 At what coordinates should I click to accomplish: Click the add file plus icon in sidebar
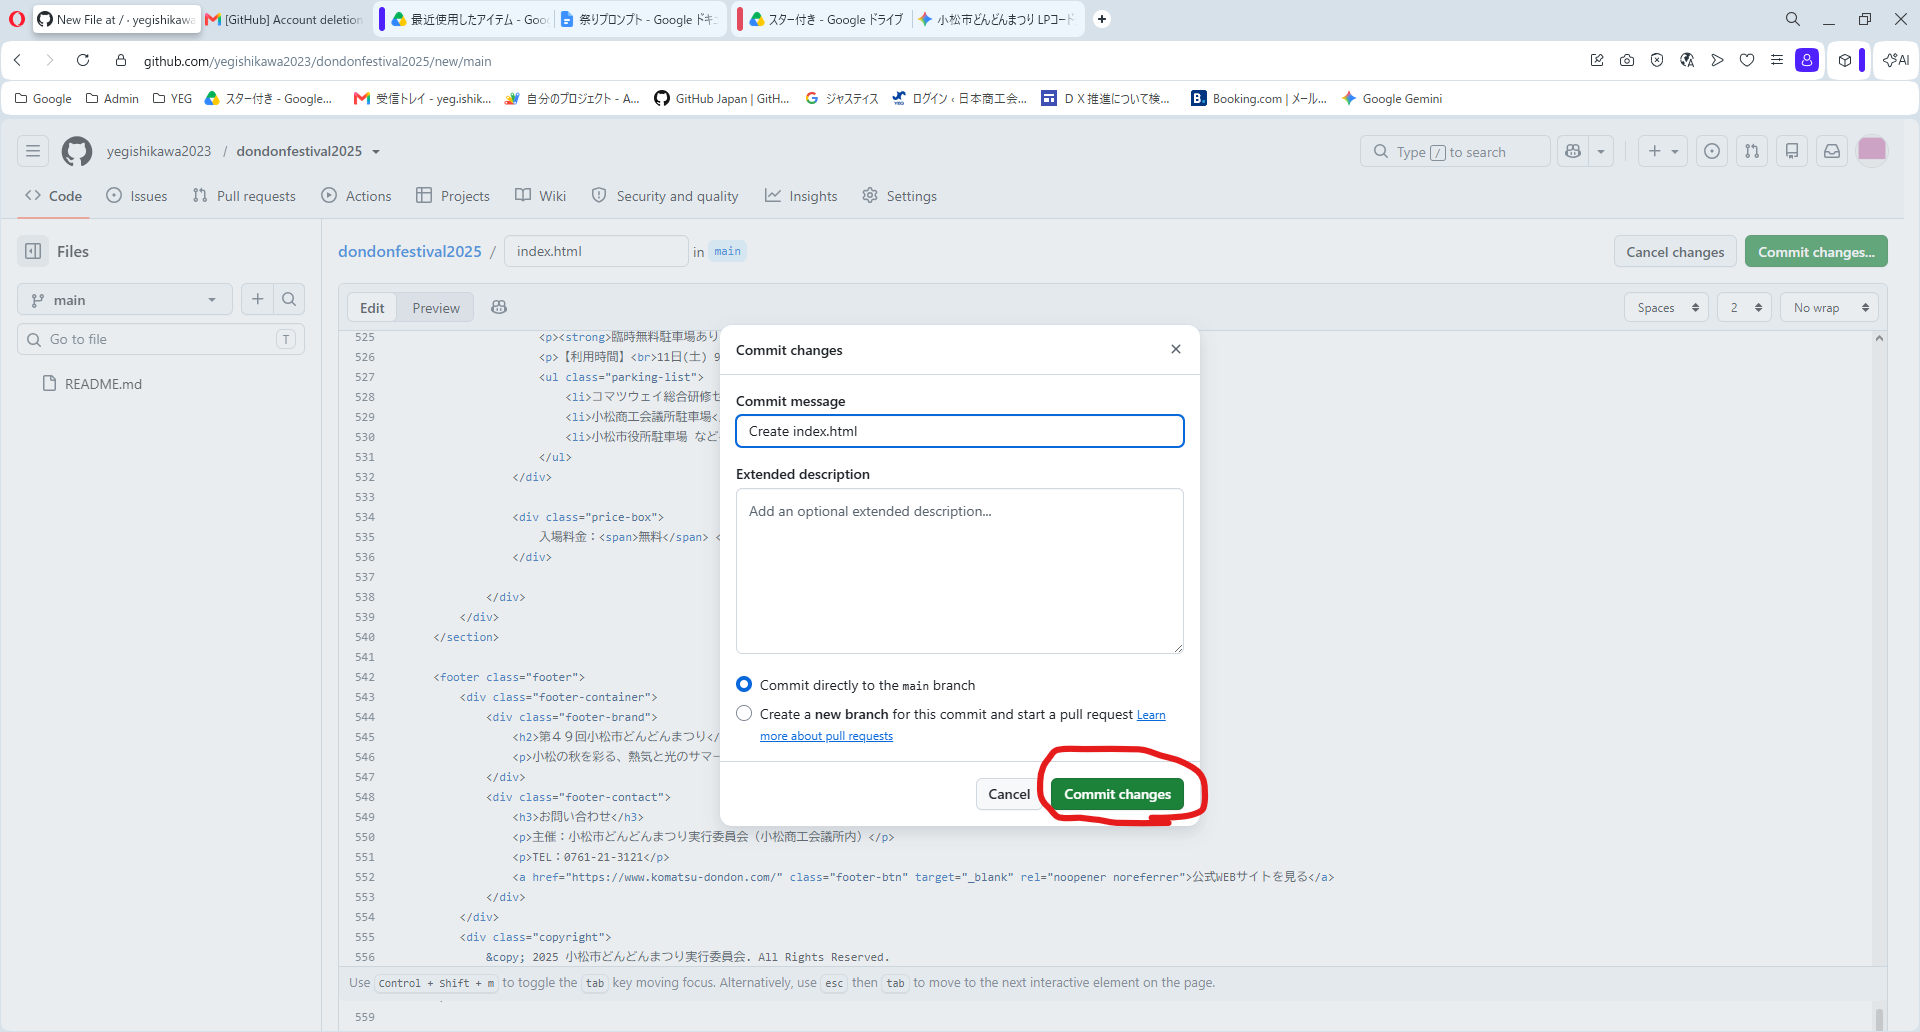click(258, 299)
